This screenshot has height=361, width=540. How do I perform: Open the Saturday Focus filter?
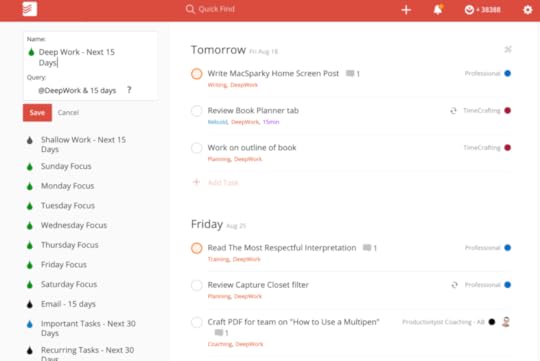click(69, 284)
